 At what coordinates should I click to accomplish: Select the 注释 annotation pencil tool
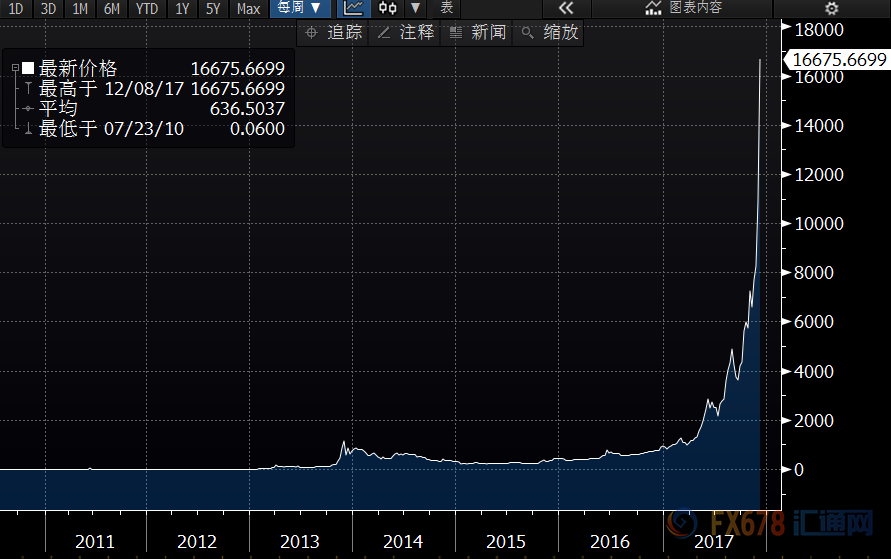pyautogui.click(x=406, y=32)
